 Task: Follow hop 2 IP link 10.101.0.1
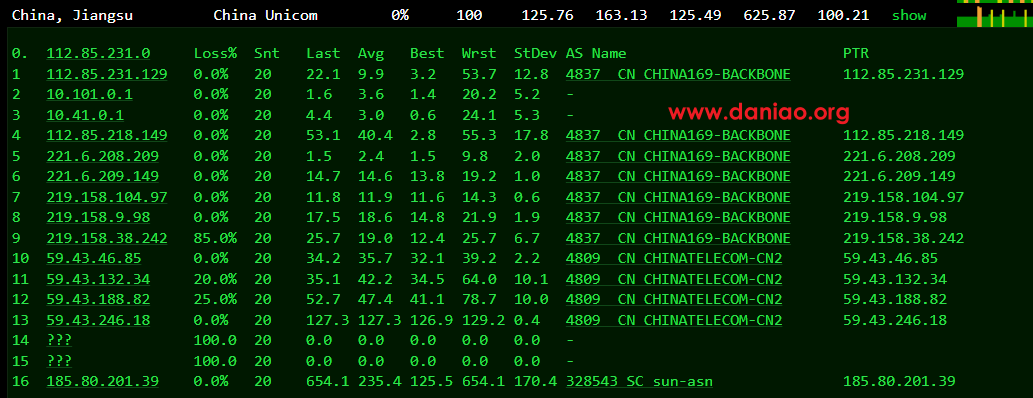[90, 94]
